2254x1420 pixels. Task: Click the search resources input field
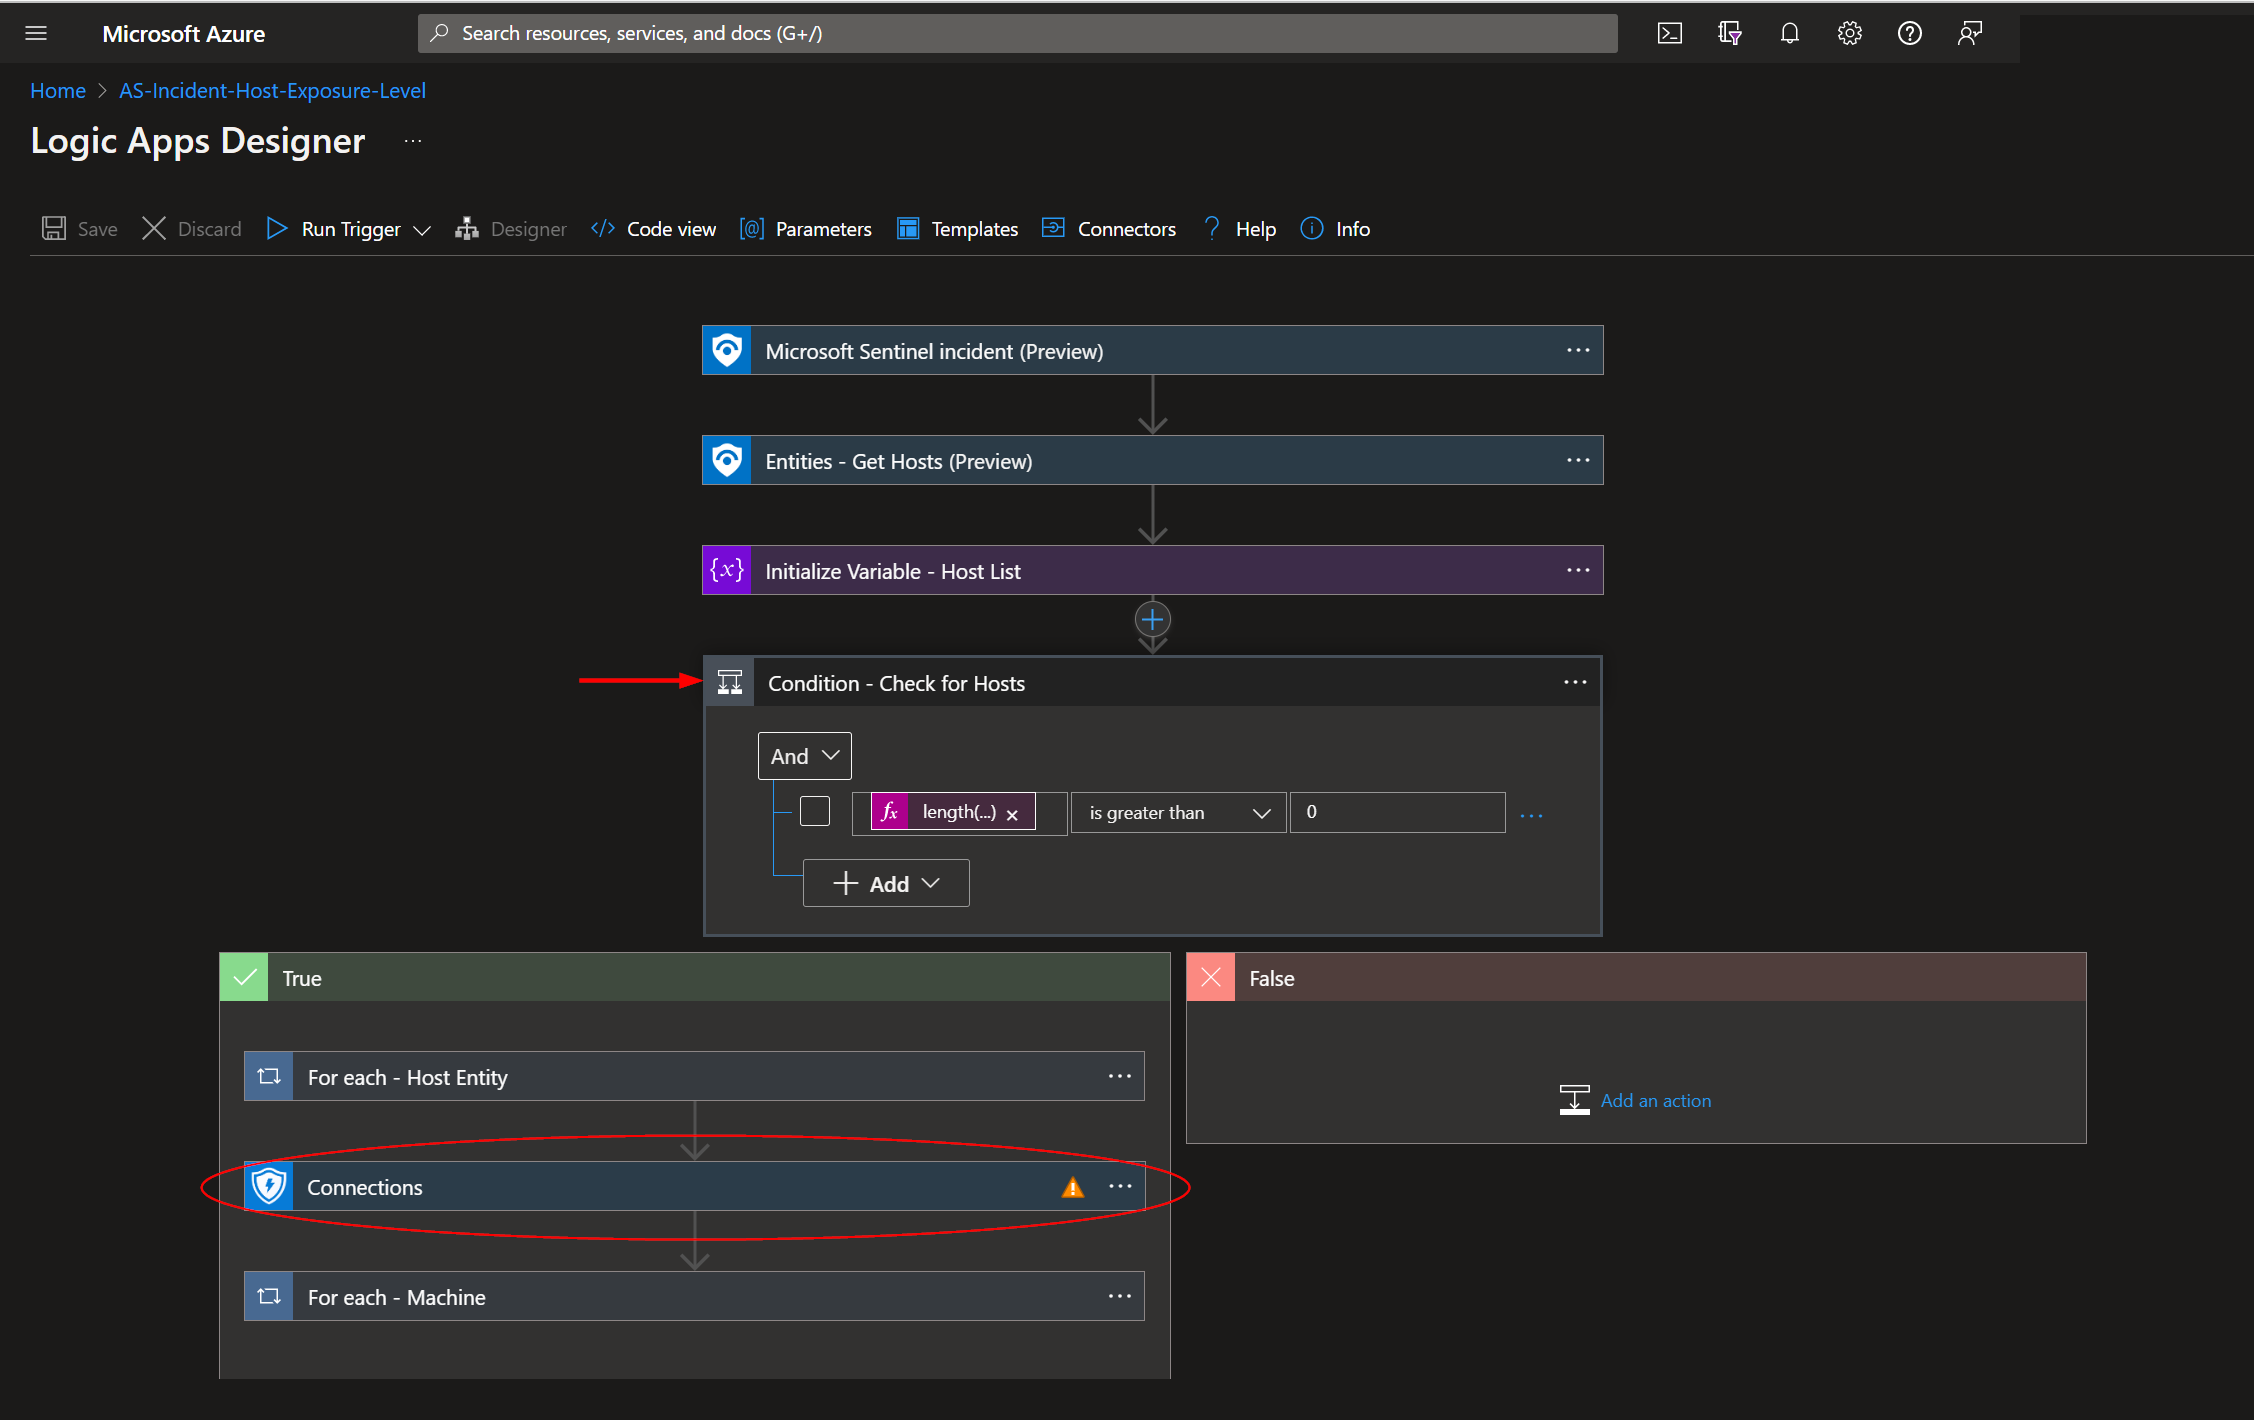[x=1017, y=33]
